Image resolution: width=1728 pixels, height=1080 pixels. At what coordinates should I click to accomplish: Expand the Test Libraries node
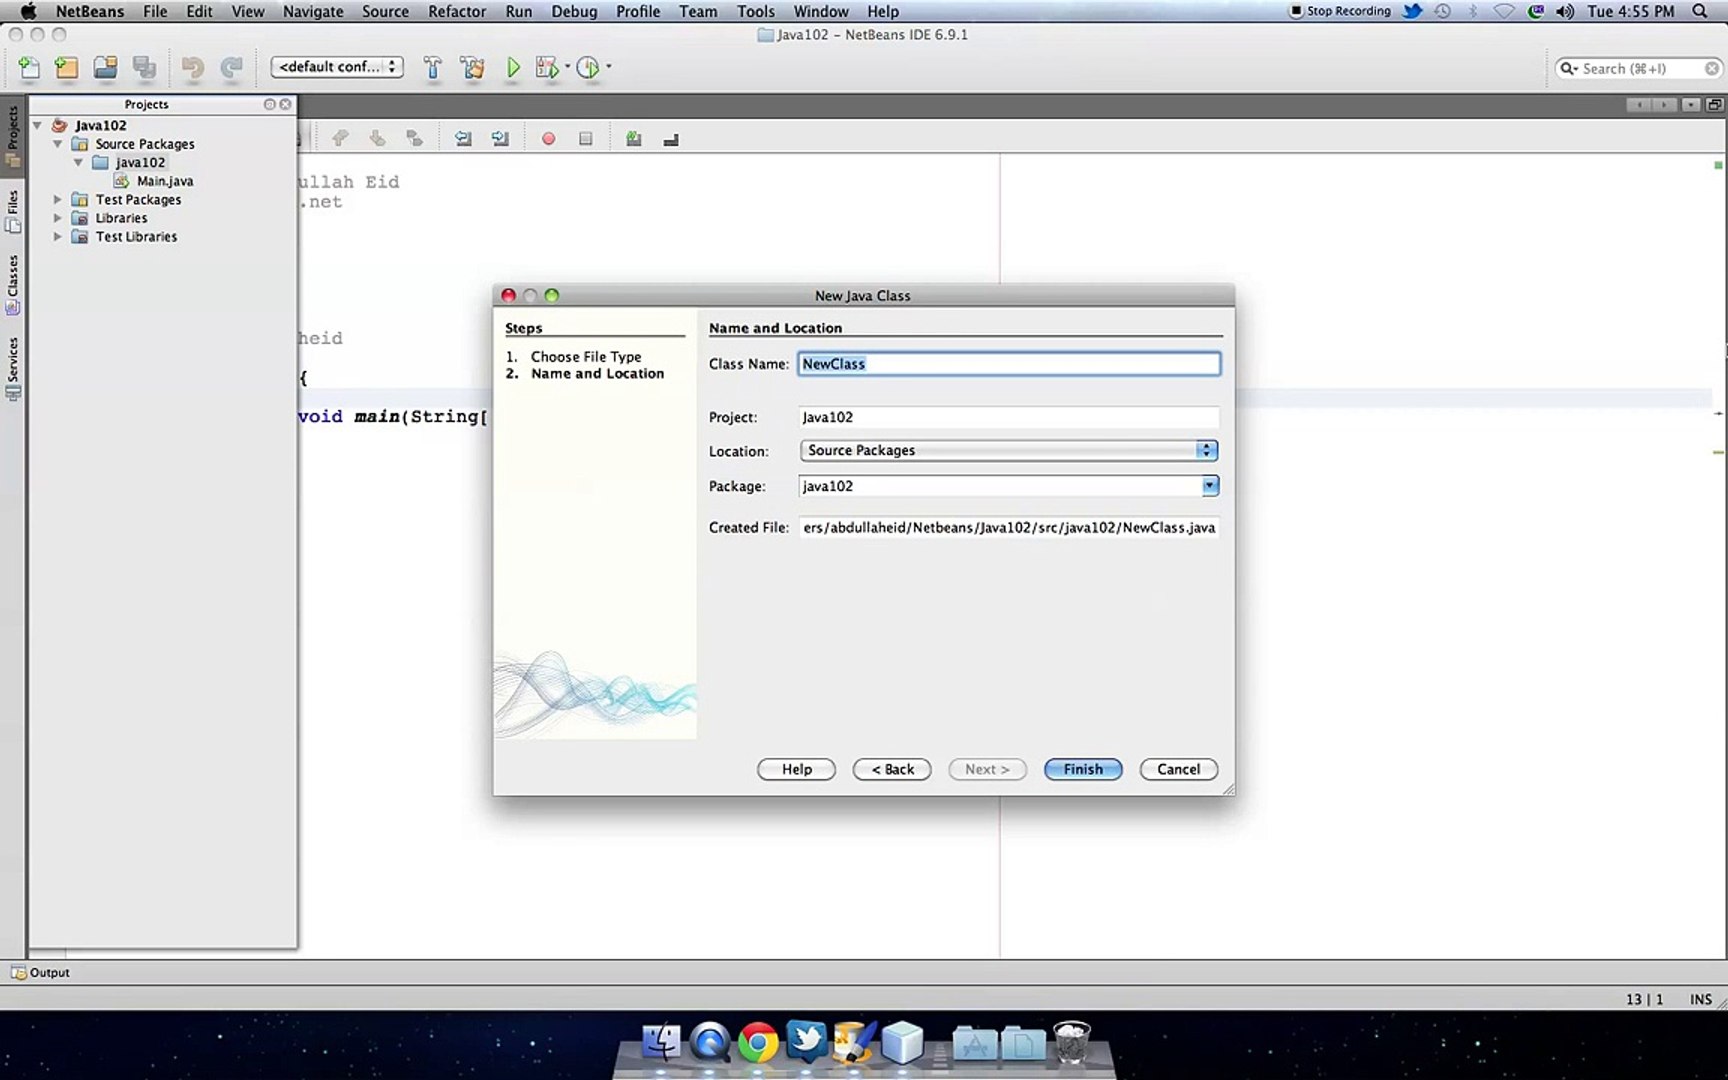[x=58, y=237]
